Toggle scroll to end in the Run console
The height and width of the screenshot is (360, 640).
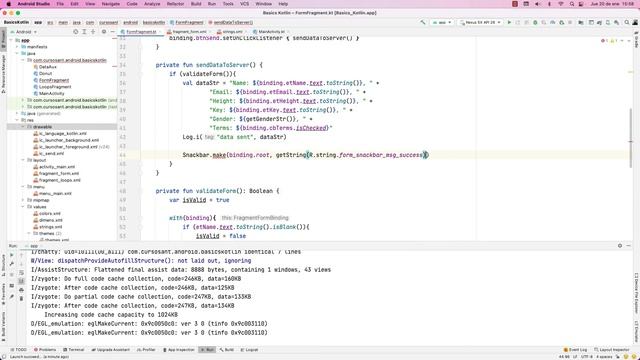(22, 281)
